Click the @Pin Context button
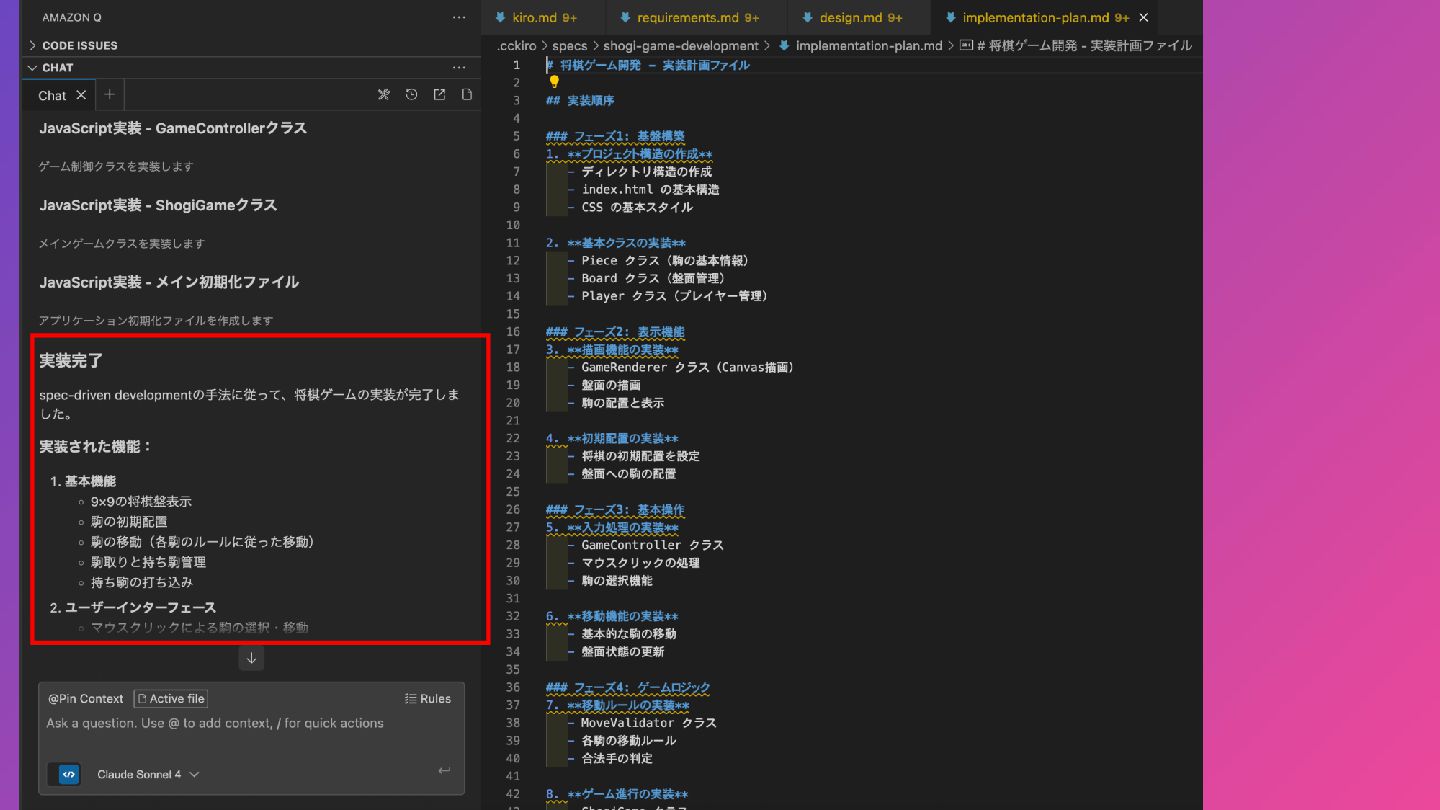 point(85,699)
